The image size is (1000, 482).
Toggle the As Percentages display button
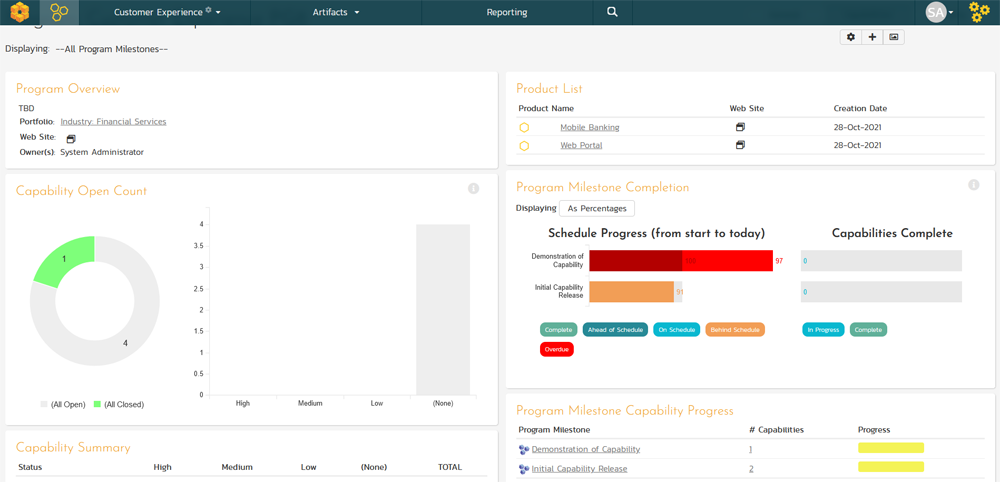[x=597, y=209]
